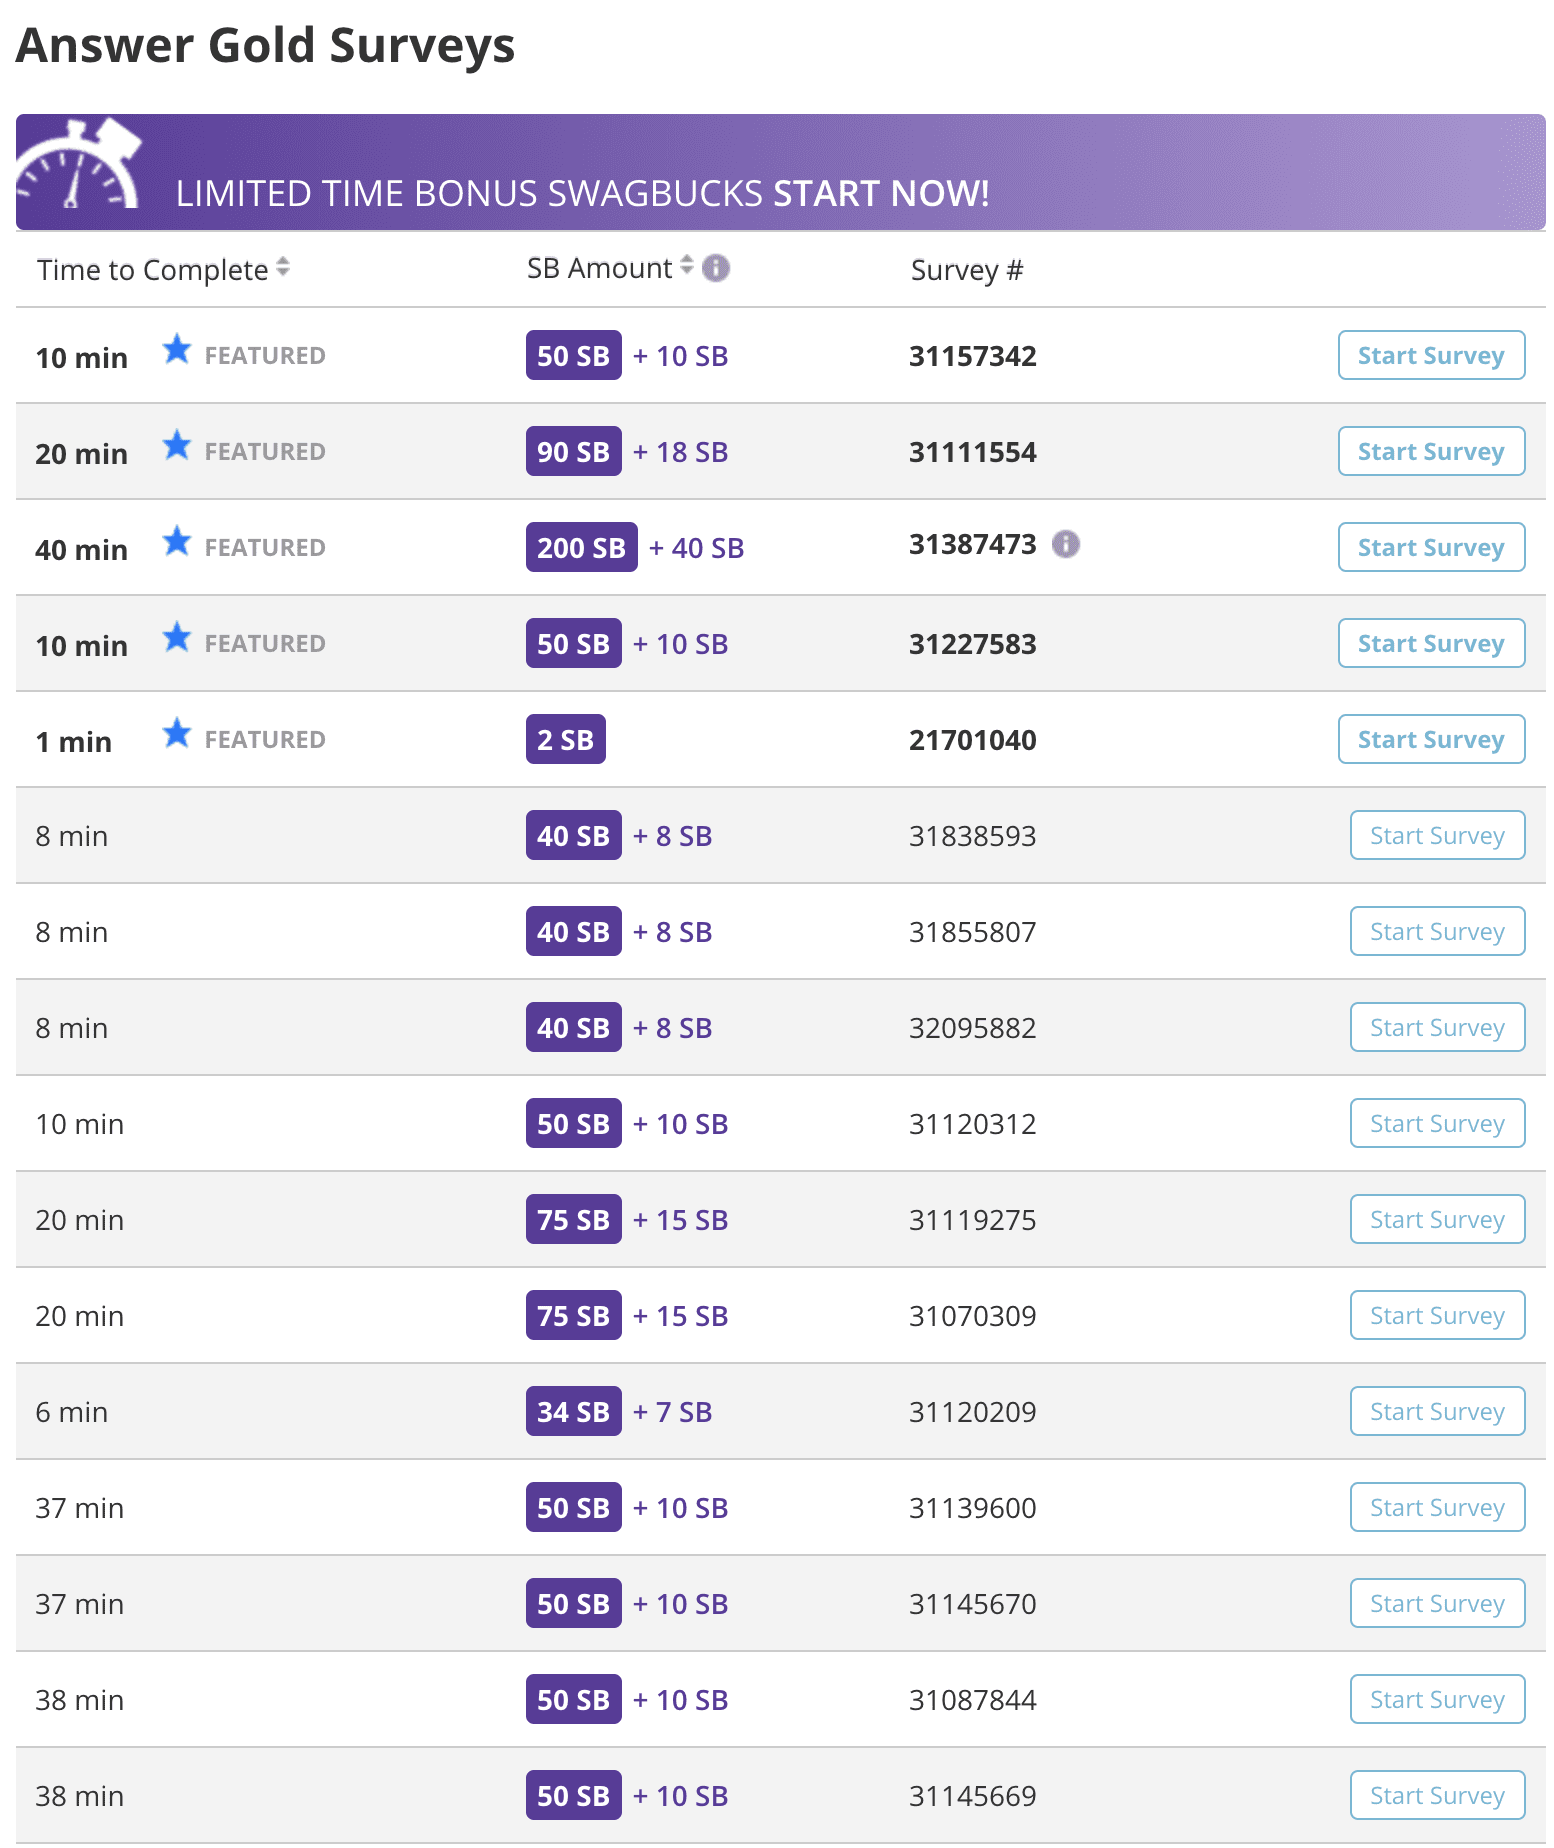Click the 1 min time label
Image resolution: width=1554 pixels, height=1848 pixels.
click(74, 741)
